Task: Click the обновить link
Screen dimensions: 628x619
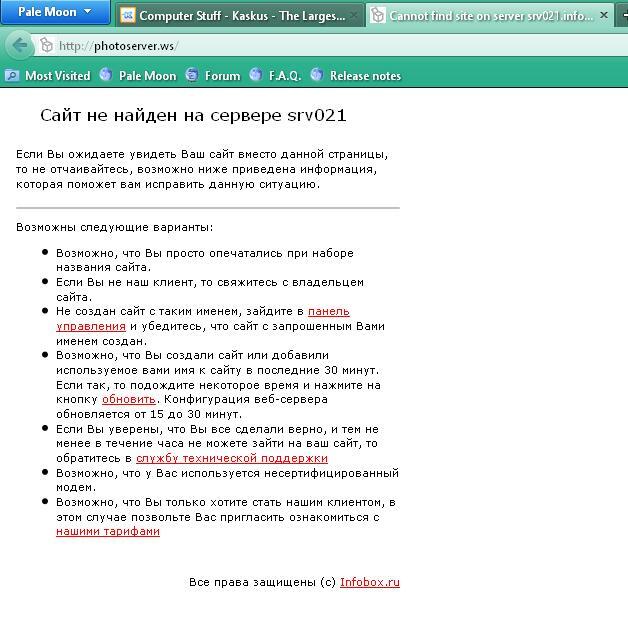Action: [x=128, y=400]
